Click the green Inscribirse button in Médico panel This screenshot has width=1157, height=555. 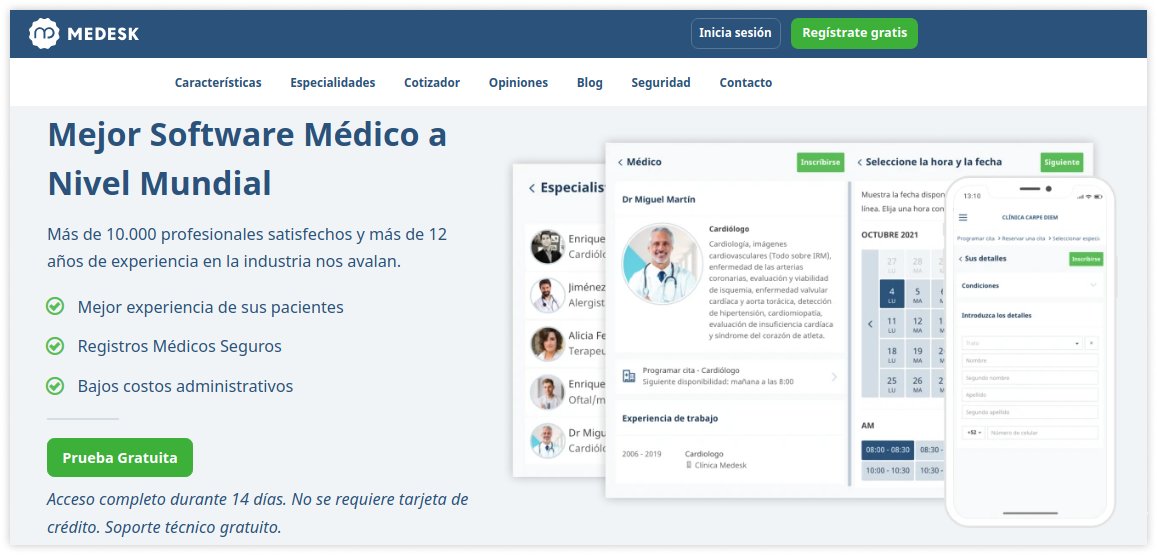[x=820, y=162]
